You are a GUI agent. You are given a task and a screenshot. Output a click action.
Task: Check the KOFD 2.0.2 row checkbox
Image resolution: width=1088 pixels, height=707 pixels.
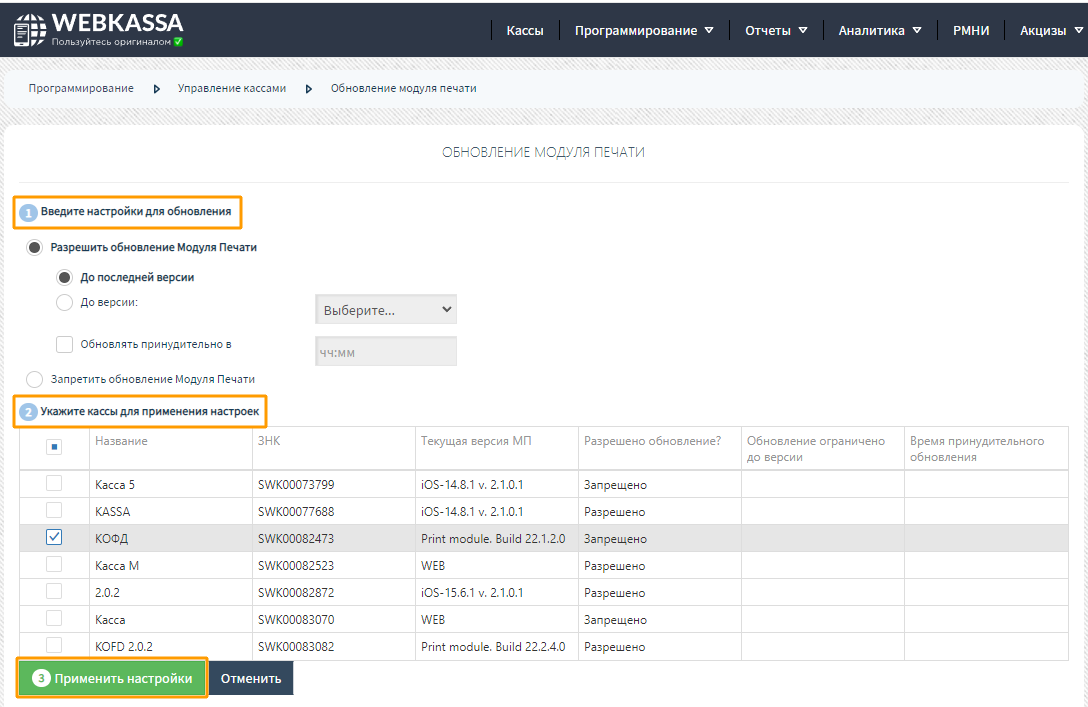[x=54, y=645]
